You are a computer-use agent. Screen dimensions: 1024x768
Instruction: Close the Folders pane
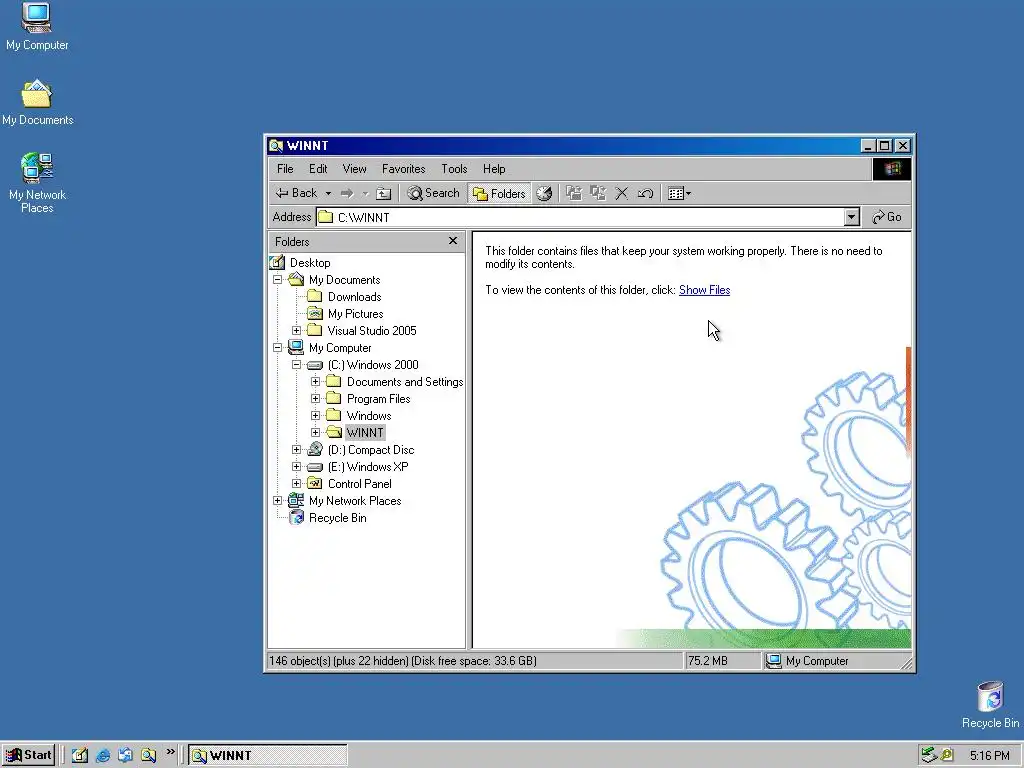click(453, 241)
